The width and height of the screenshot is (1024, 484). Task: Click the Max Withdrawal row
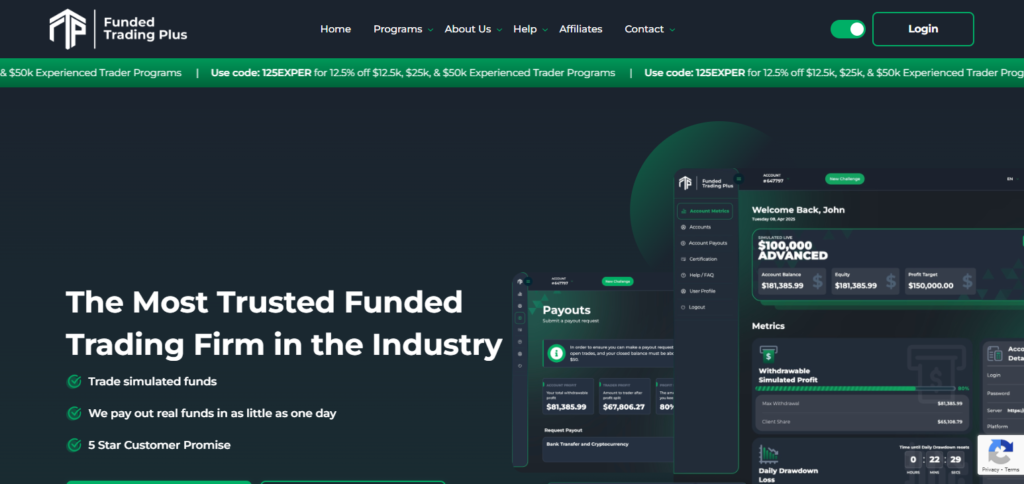(x=862, y=404)
